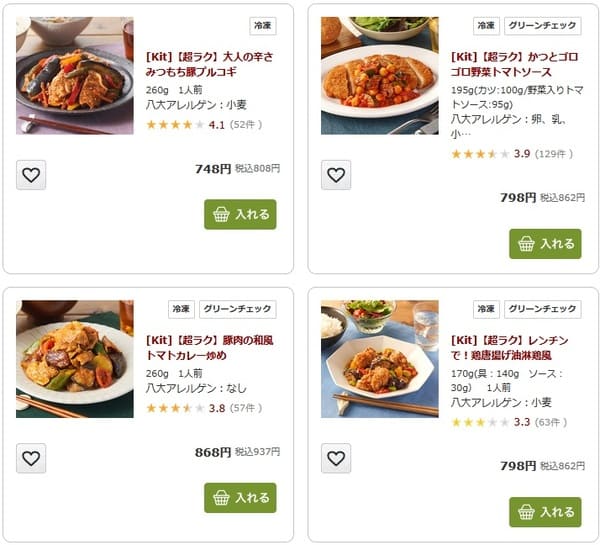Open かつとゴロゴロ野菜トマトソース product title
The width and height of the screenshot is (600, 545).
[514, 64]
